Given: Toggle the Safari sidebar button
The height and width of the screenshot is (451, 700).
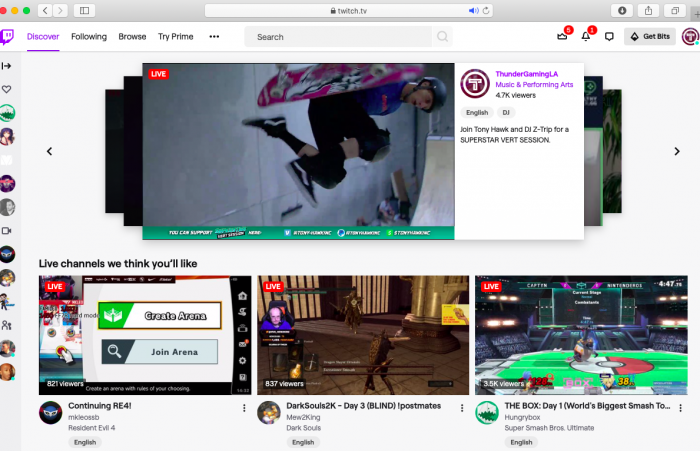Looking at the screenshot, I should coord(82,10).
